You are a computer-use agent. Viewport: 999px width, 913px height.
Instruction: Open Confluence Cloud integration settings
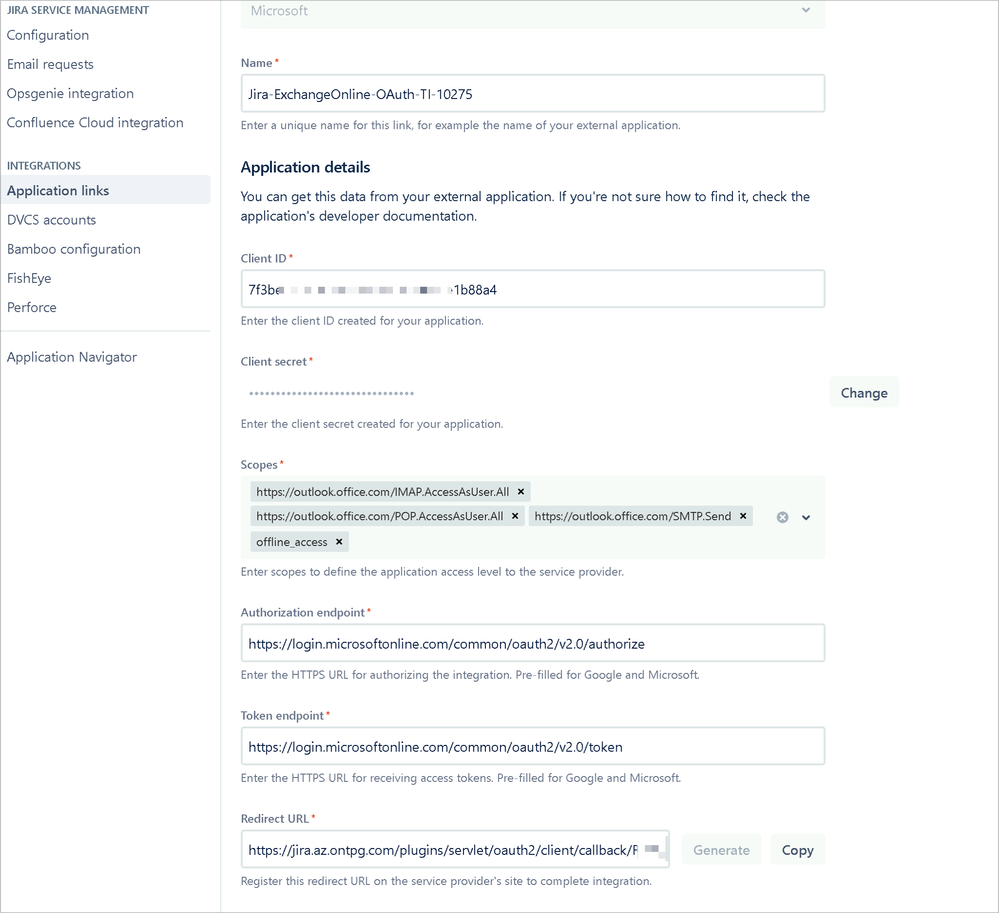[x=95, y=122]
